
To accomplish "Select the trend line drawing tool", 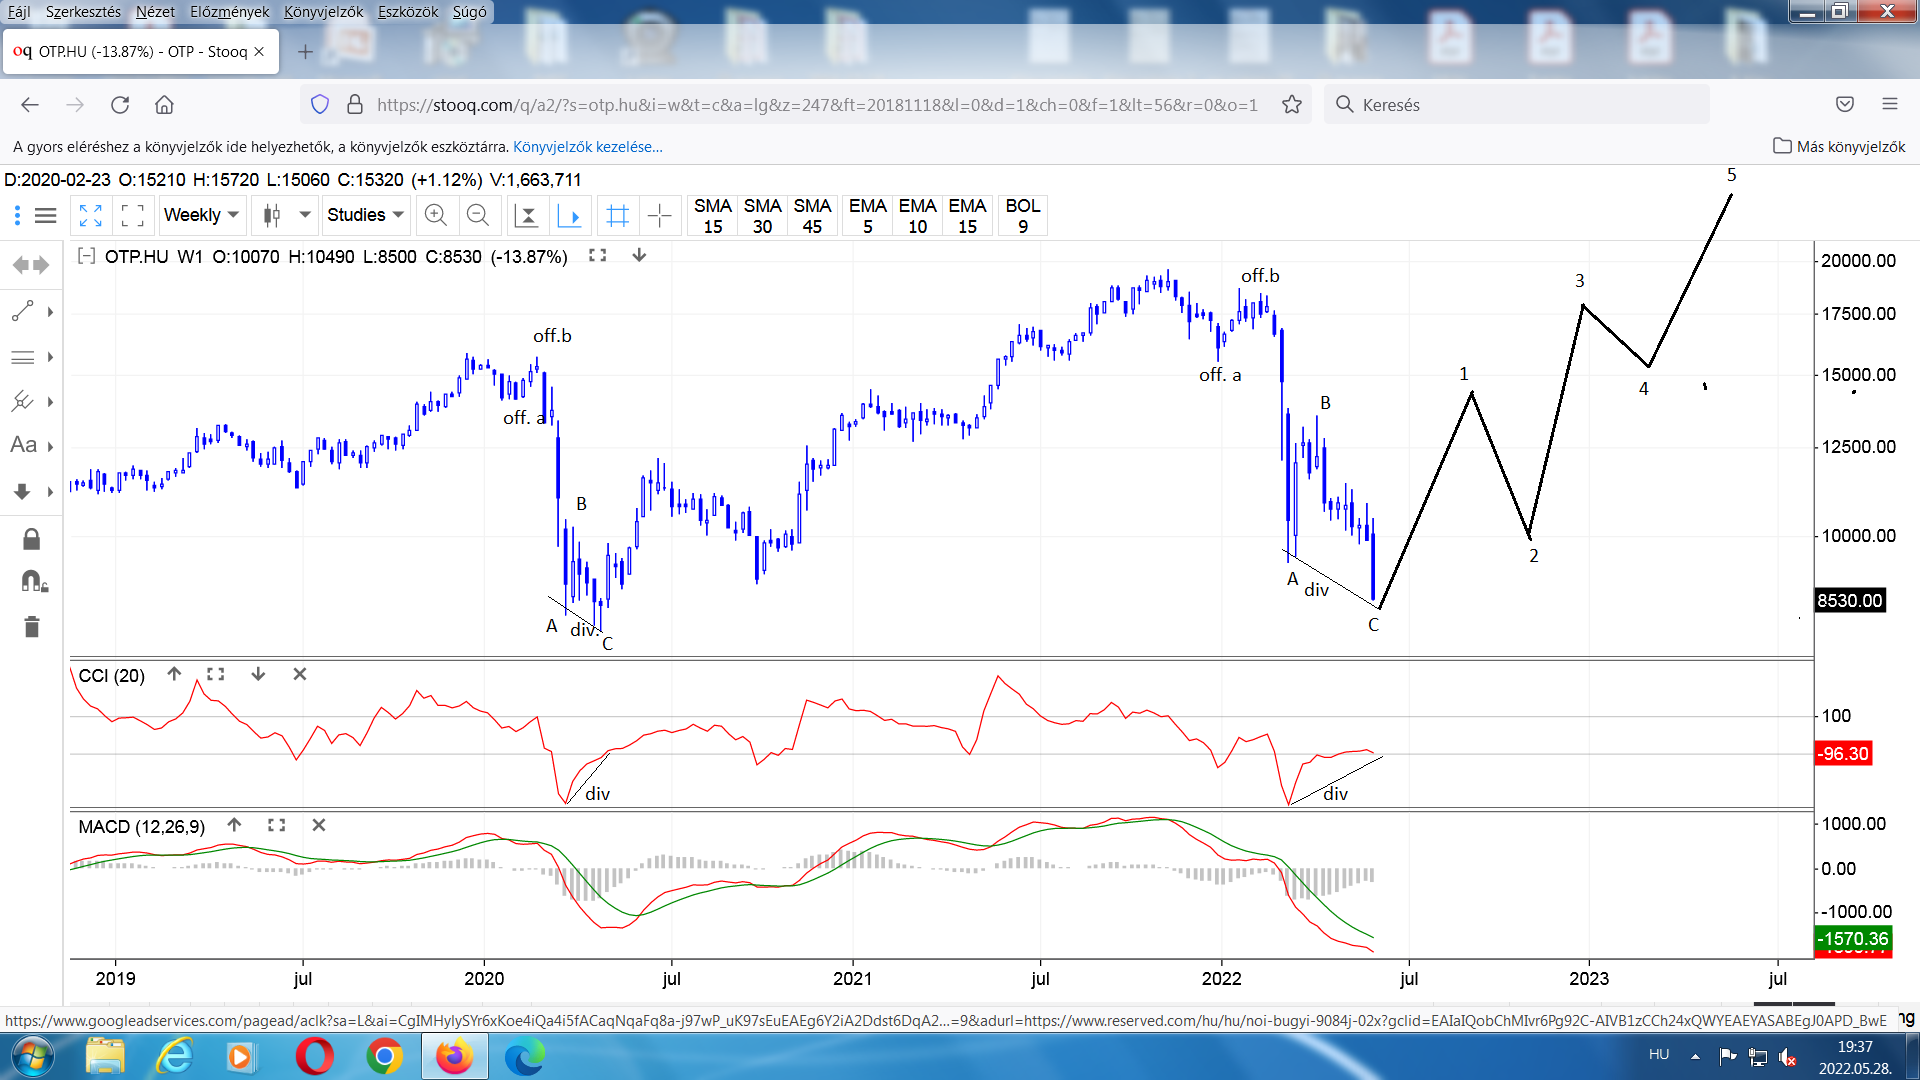I will click(22, 312).
